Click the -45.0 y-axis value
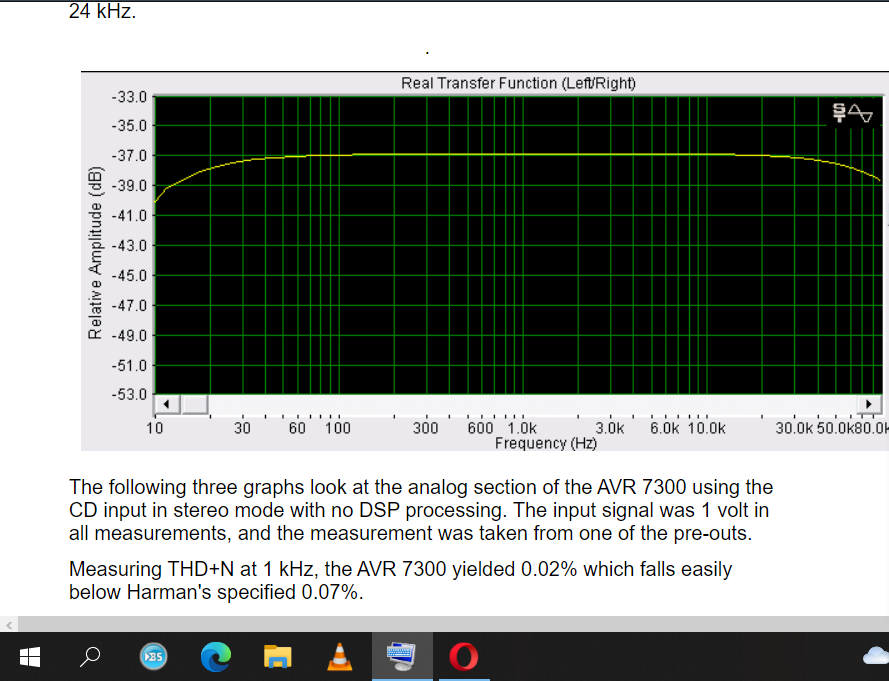This screenshot has width=889, height=681. (x=129, y=276)
